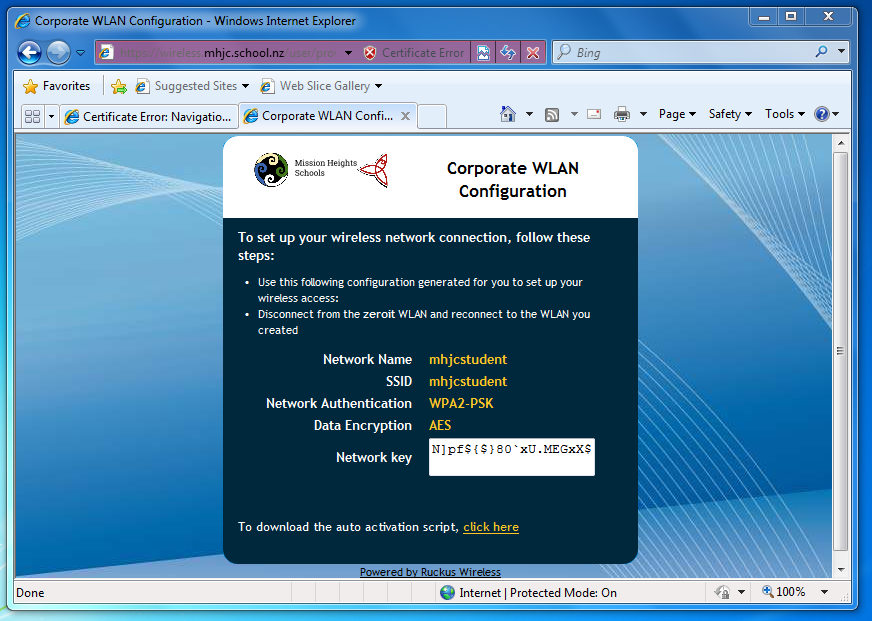Viewport: 872px width, 621px height.
Task: Open the Powered by Ruckus Wireless link
Action: coord(430,572)
